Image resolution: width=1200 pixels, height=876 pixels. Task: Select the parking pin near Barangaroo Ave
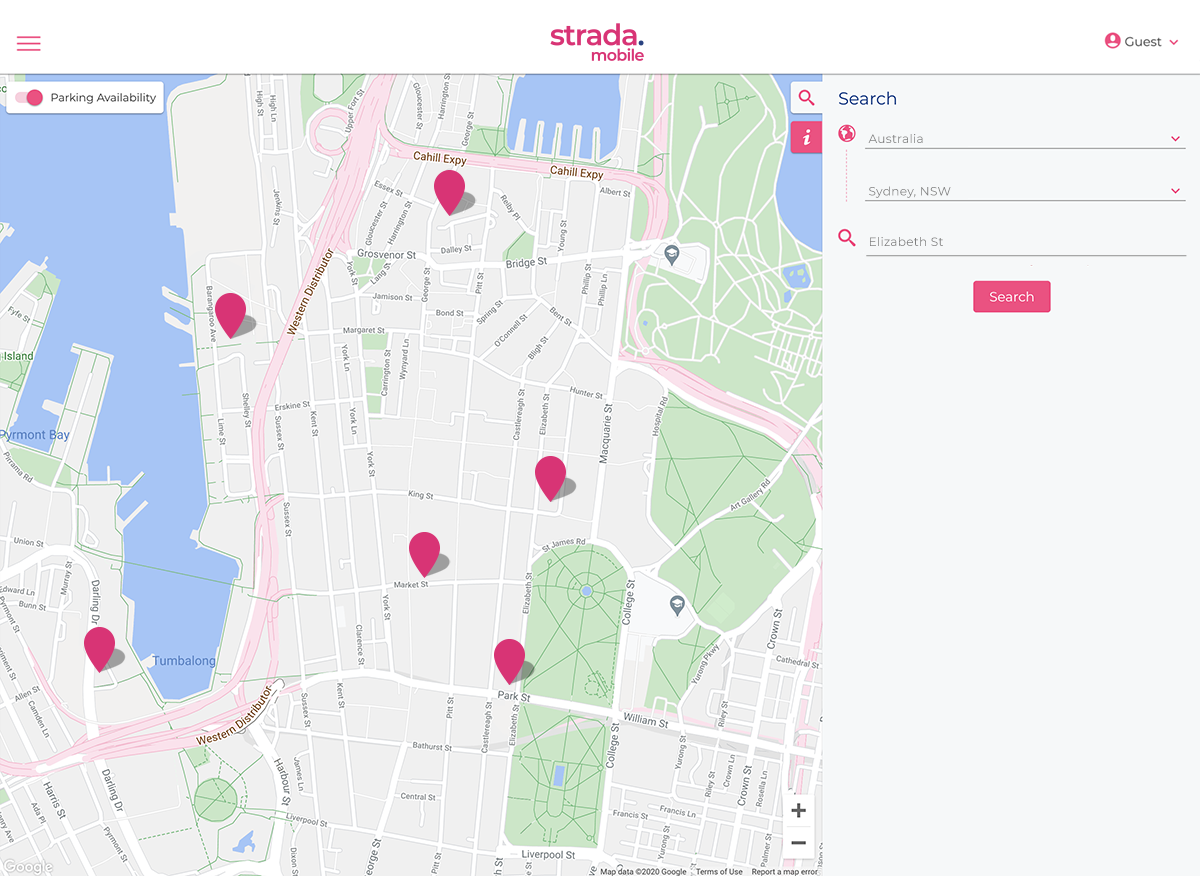pyautogui.click(x=231, y=315)
